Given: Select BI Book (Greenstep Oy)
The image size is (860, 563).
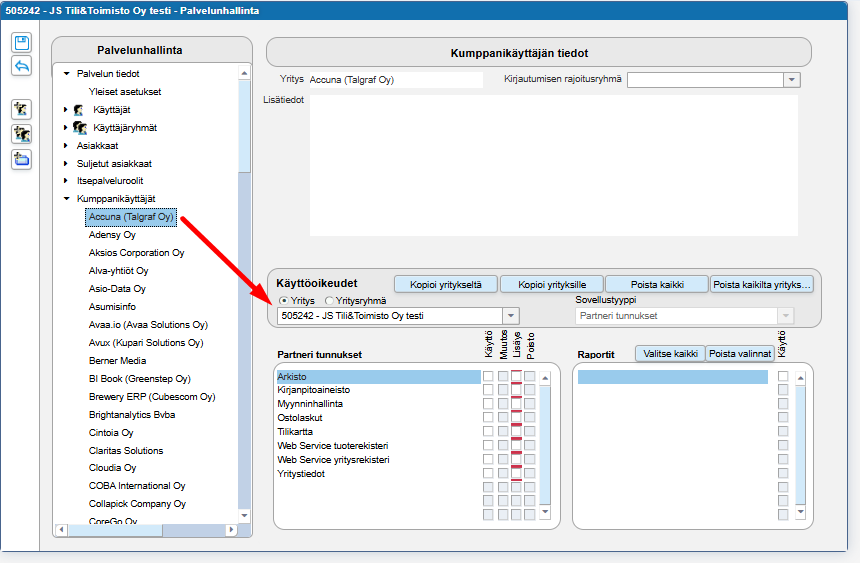Looking at the screenshot, I should point(140,379).
